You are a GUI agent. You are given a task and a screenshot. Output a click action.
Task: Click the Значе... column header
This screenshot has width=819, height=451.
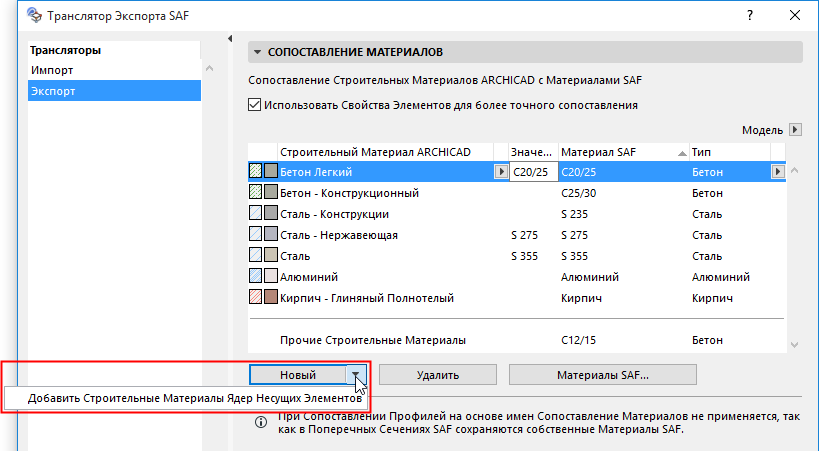coord(533,152)
